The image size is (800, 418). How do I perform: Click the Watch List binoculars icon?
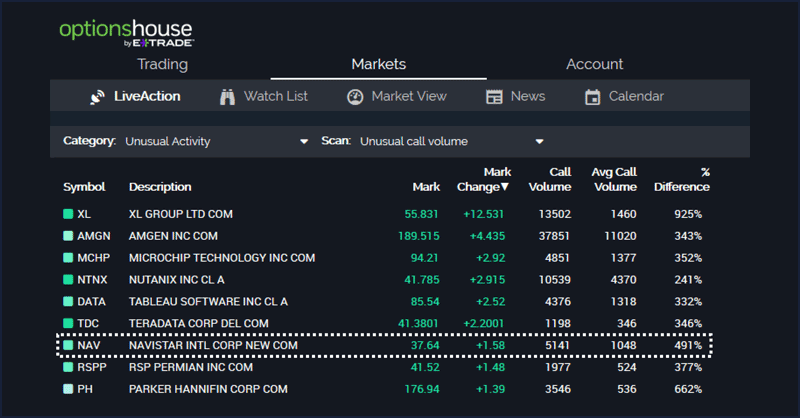[x=227, y=97]
